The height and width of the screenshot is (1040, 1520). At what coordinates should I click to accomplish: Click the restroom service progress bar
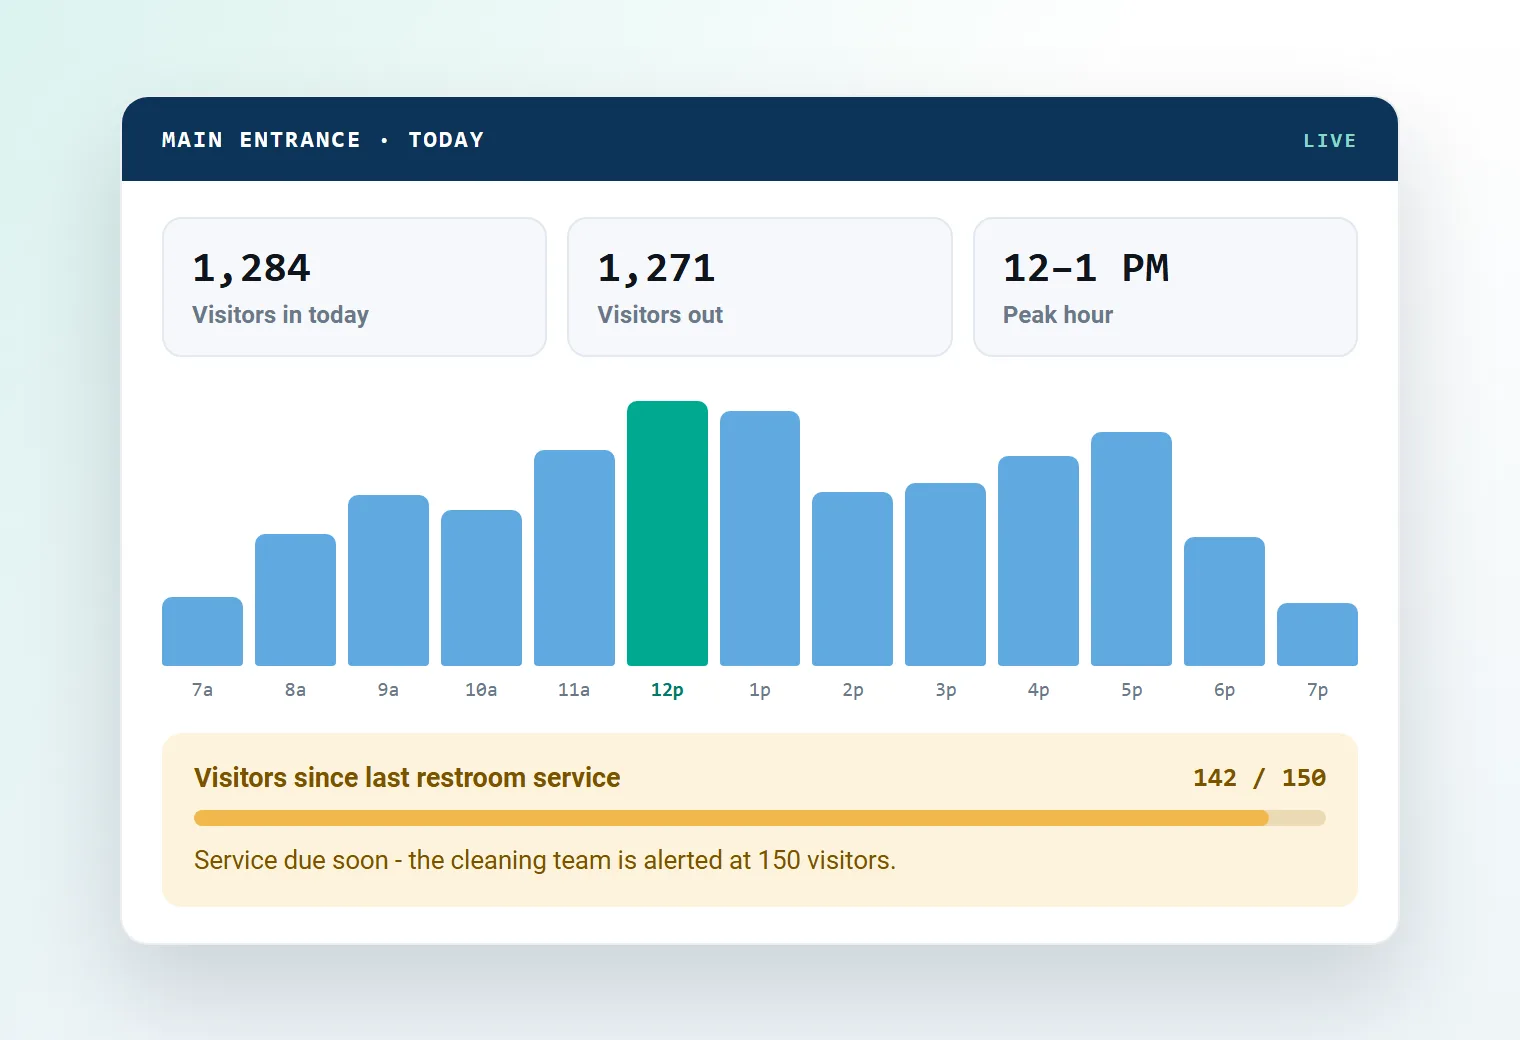[760, 818]
